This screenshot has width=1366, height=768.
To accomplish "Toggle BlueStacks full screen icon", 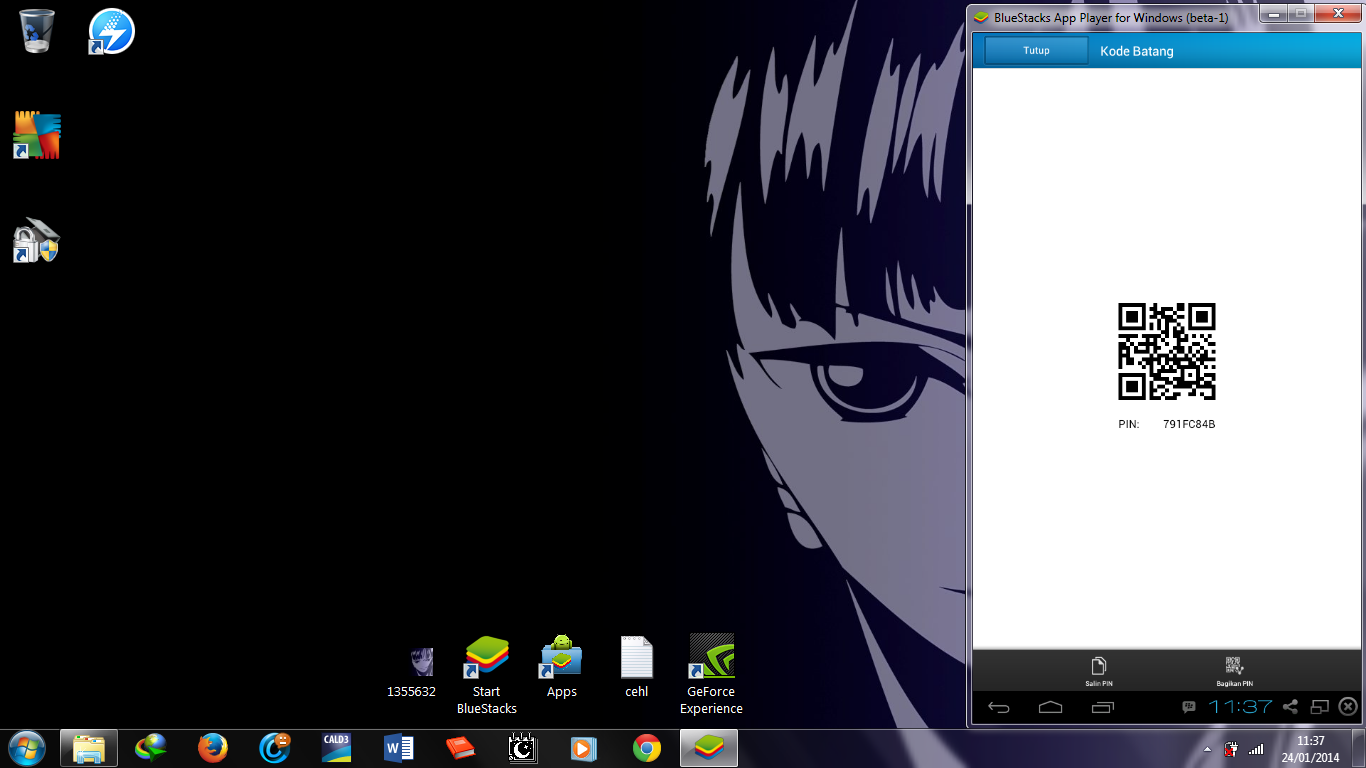I will coord(1319,707).
